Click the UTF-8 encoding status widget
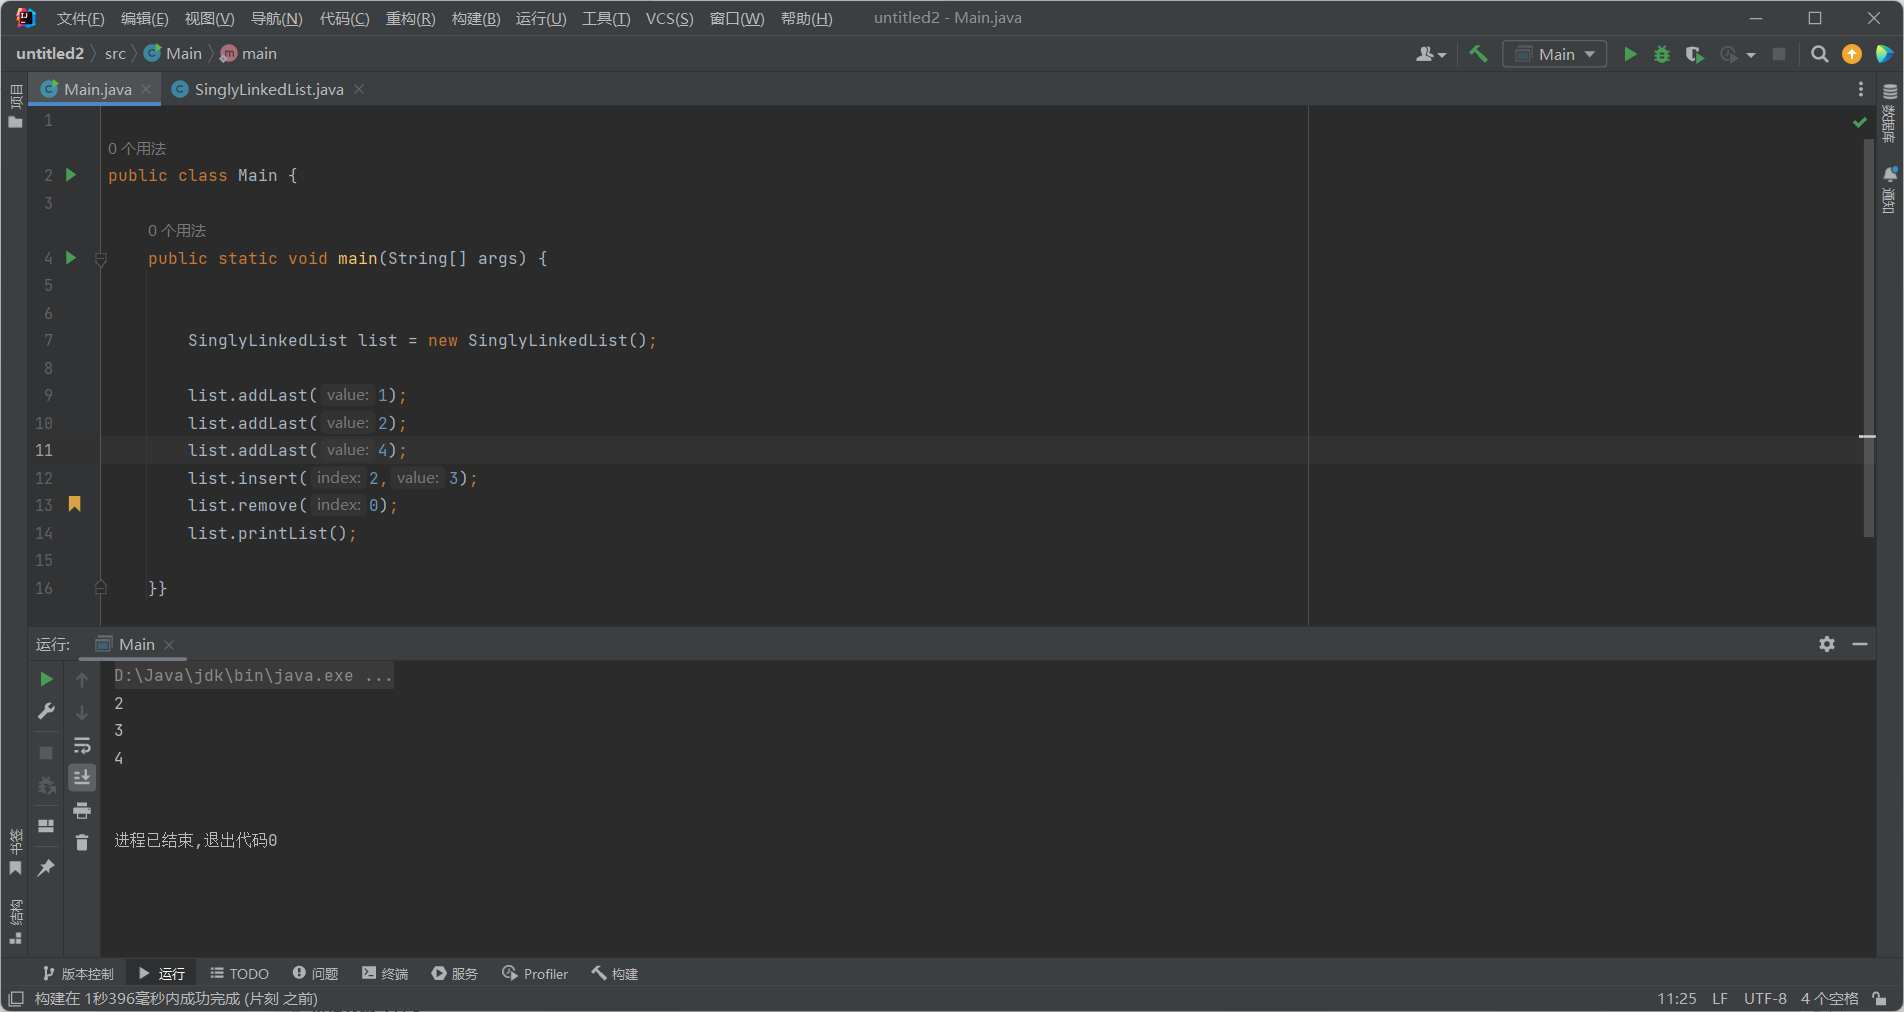Viewport: 1904px width, 1012px height. click(1765, 998)
